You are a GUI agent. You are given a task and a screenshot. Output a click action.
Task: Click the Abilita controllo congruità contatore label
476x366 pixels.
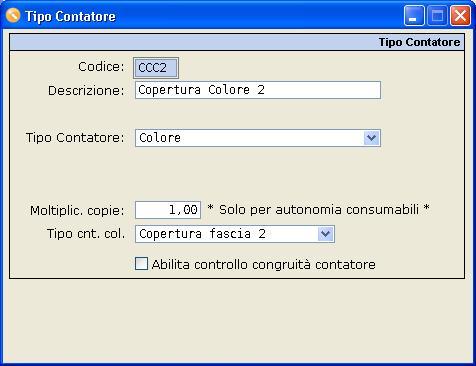pyautogui.click(x=263, y=264)
